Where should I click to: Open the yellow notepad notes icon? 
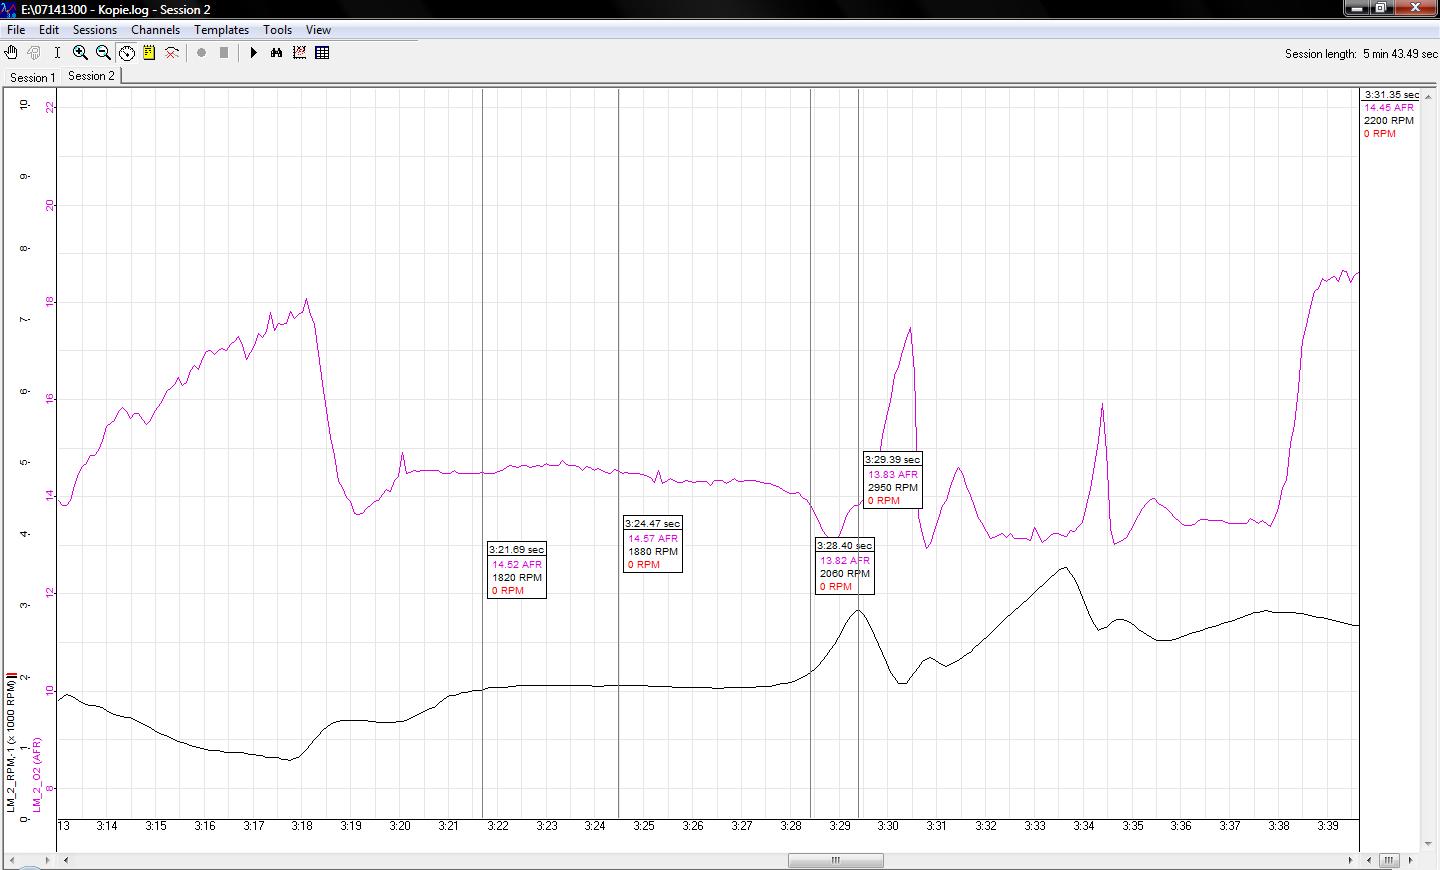coord(149,53)
